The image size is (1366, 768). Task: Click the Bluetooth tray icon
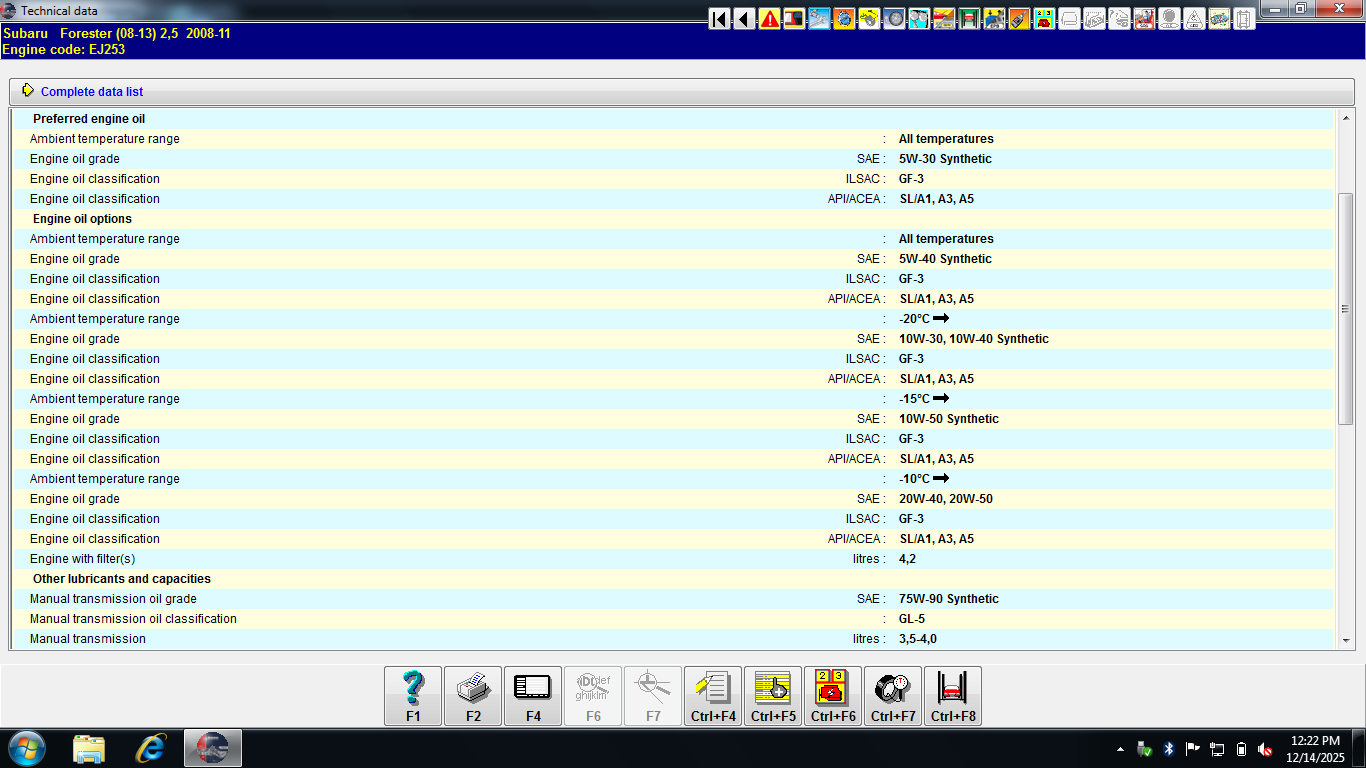pos(1169,748)
